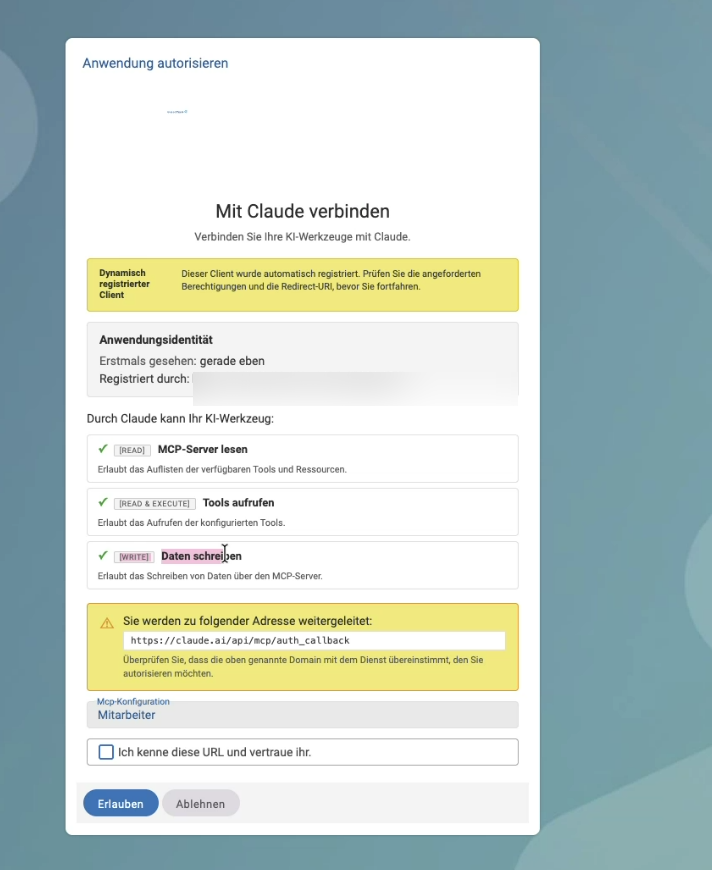
Task: Click the 'Anwendungsidentität' heading
Action: point(156,340)
